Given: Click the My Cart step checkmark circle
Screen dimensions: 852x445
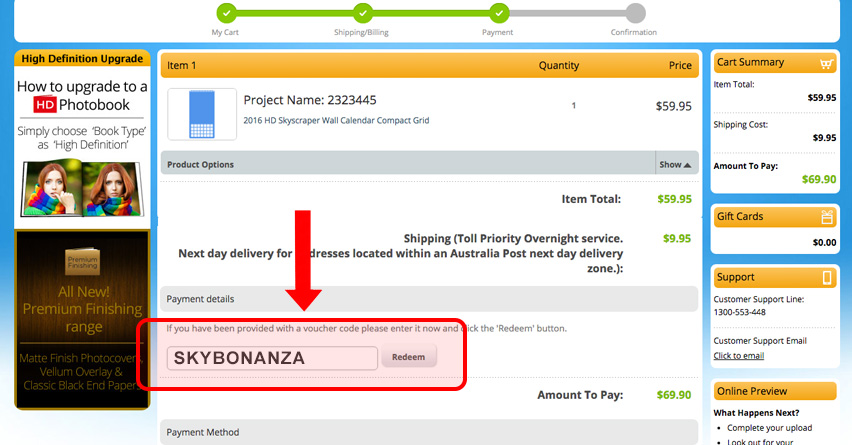Looking at the screenshot, I should [x=226, y=13].
